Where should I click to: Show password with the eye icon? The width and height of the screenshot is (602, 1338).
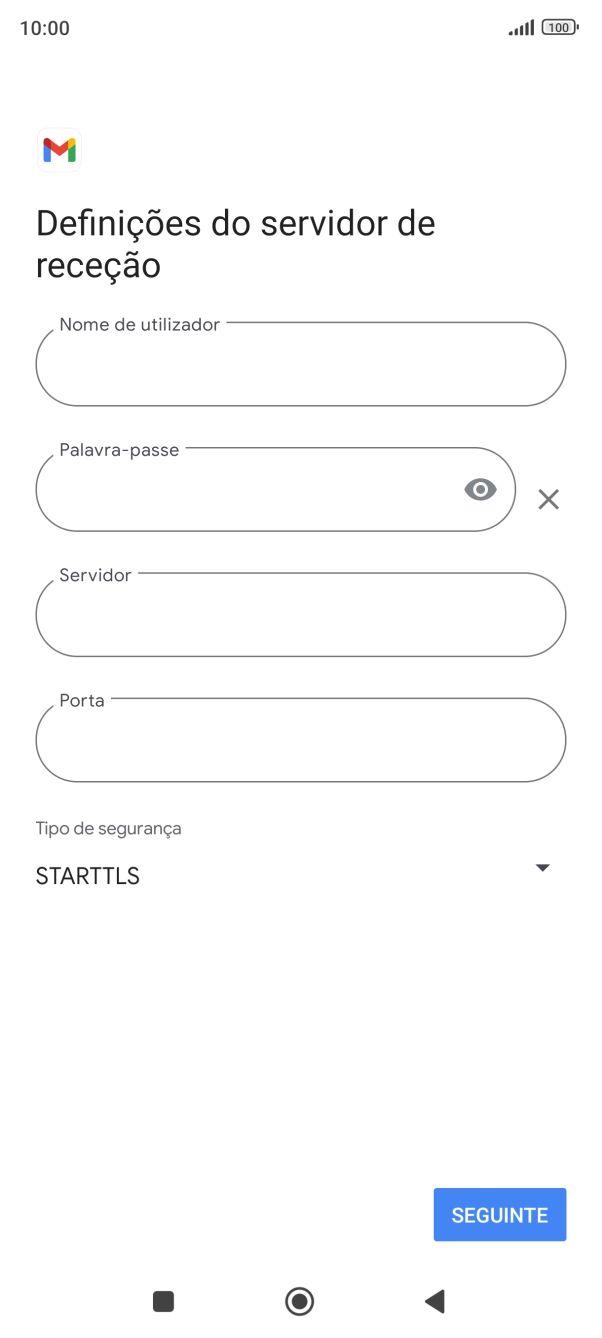[x=480, y=489]
